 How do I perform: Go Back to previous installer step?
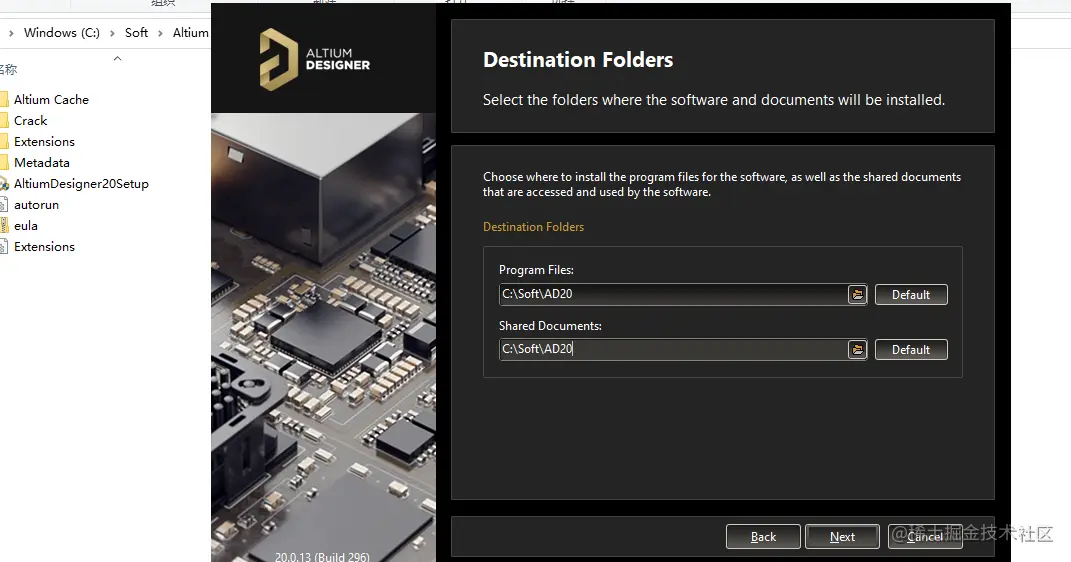[x=763, y=537]
